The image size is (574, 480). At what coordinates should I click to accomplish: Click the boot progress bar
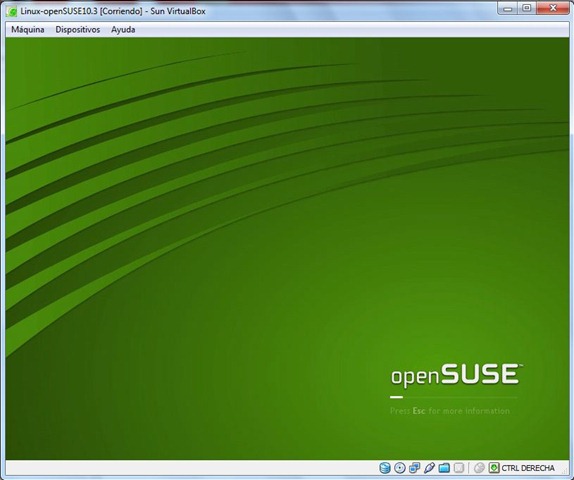454,397
